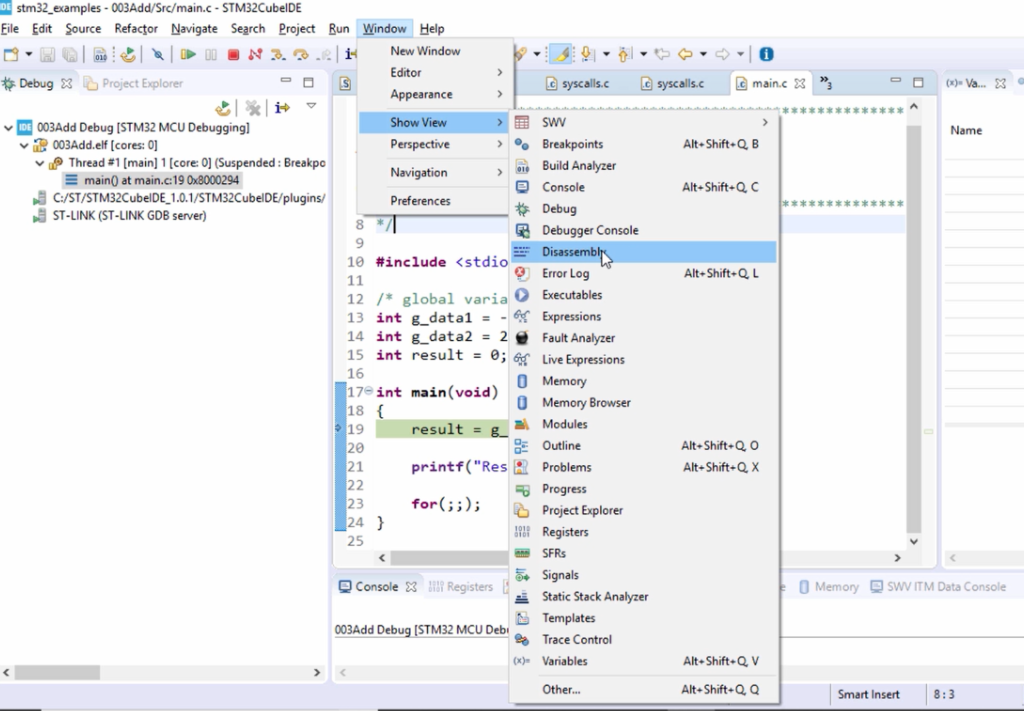Click the yellow Back navigation arrow

click(x=685, y=54)
